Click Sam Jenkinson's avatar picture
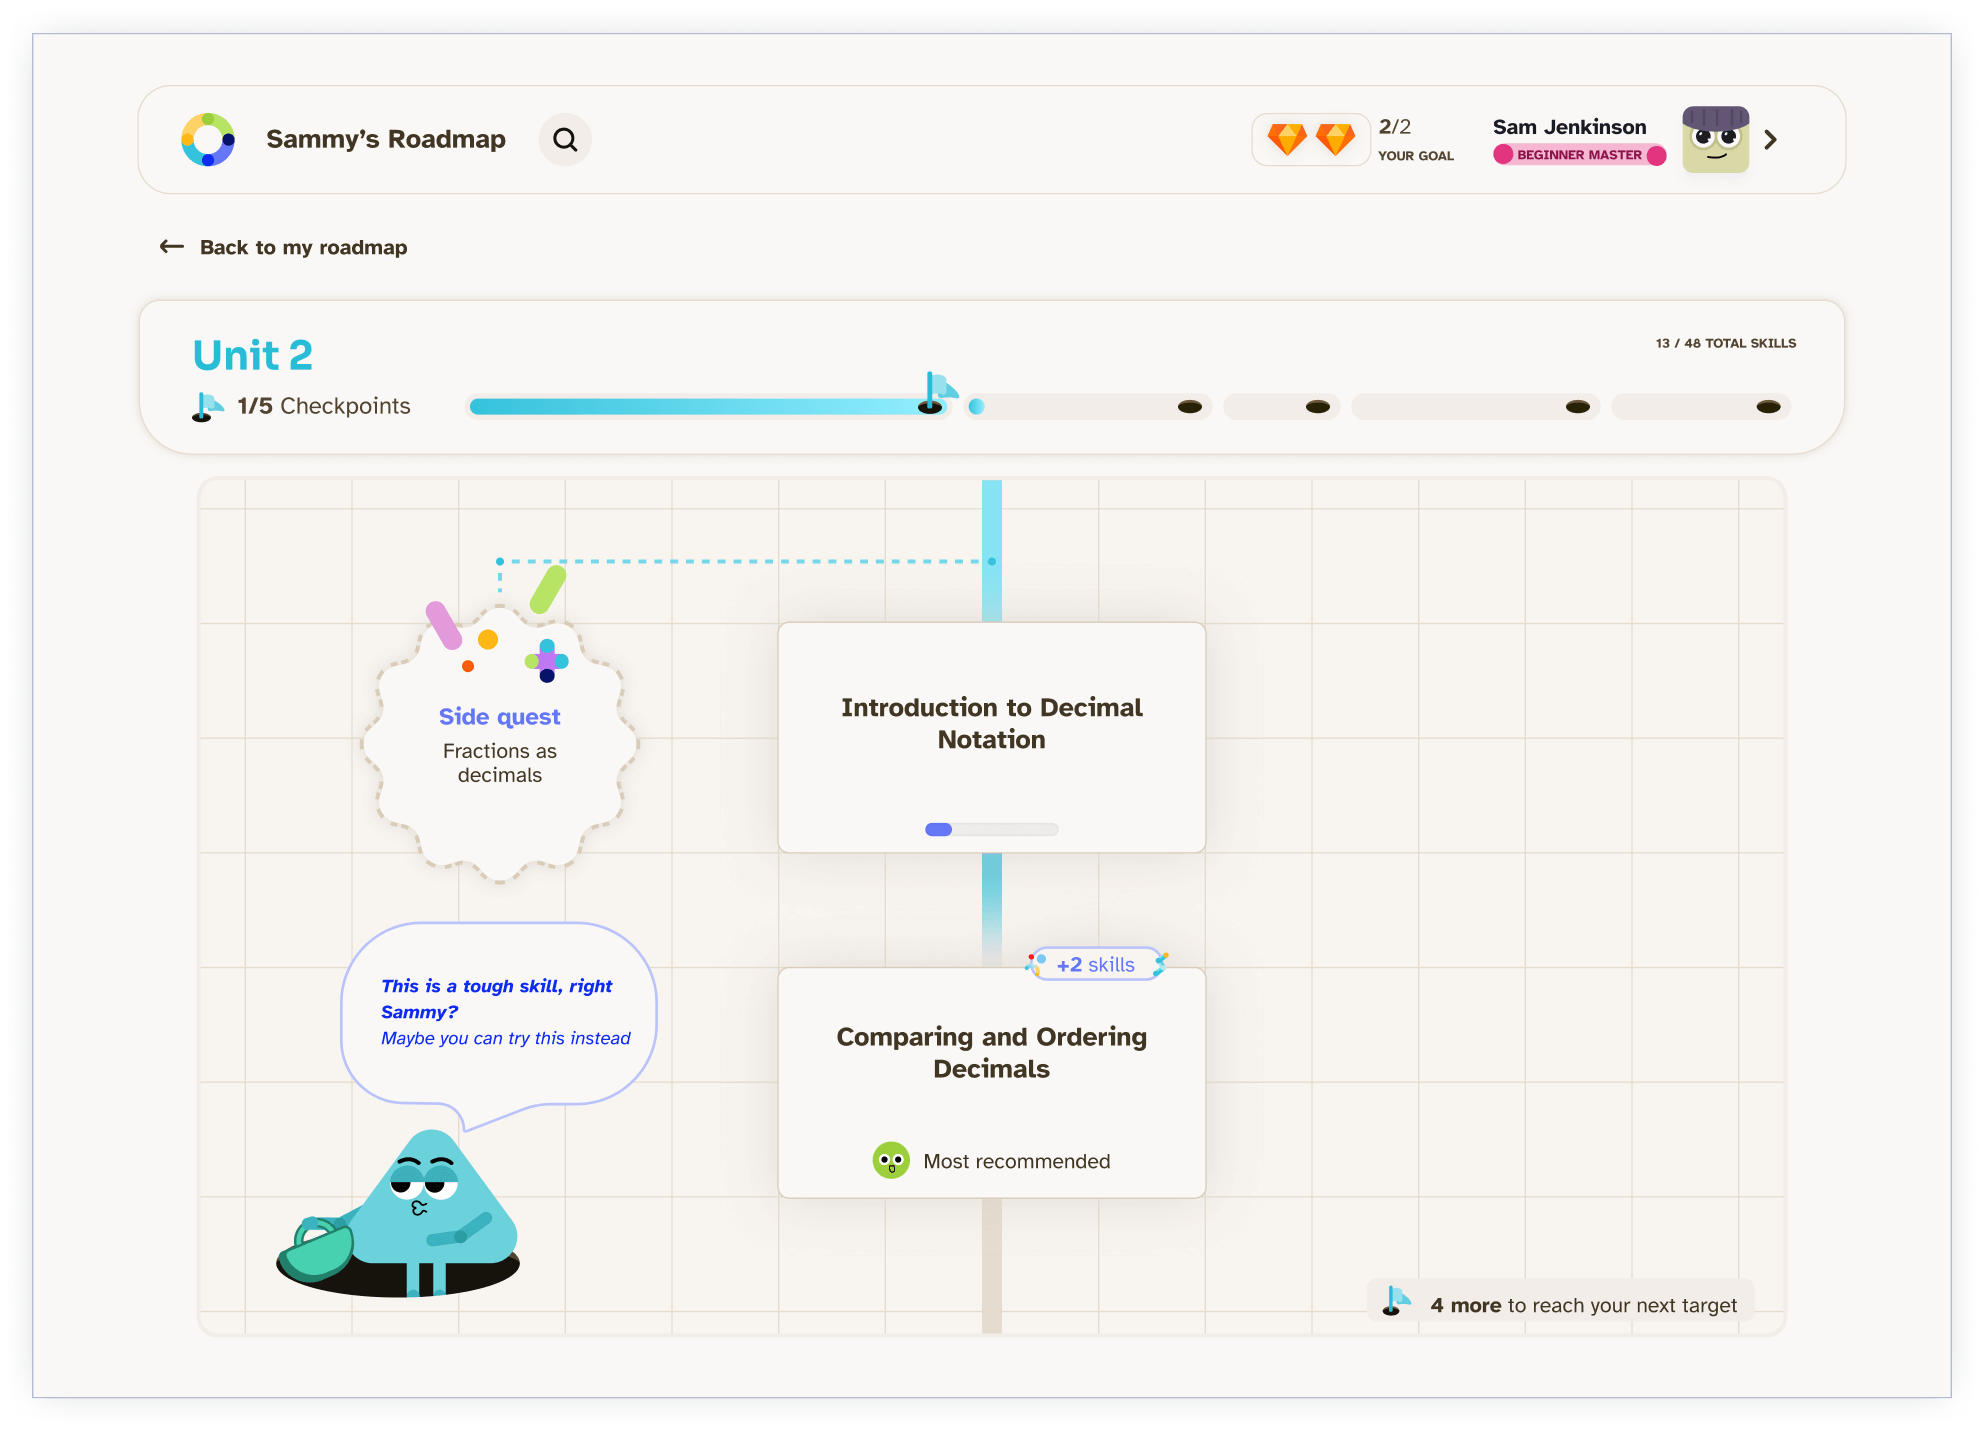Image resolution: width=1984 pixels, height=1430 pixels. click(x=1715, y=140)
